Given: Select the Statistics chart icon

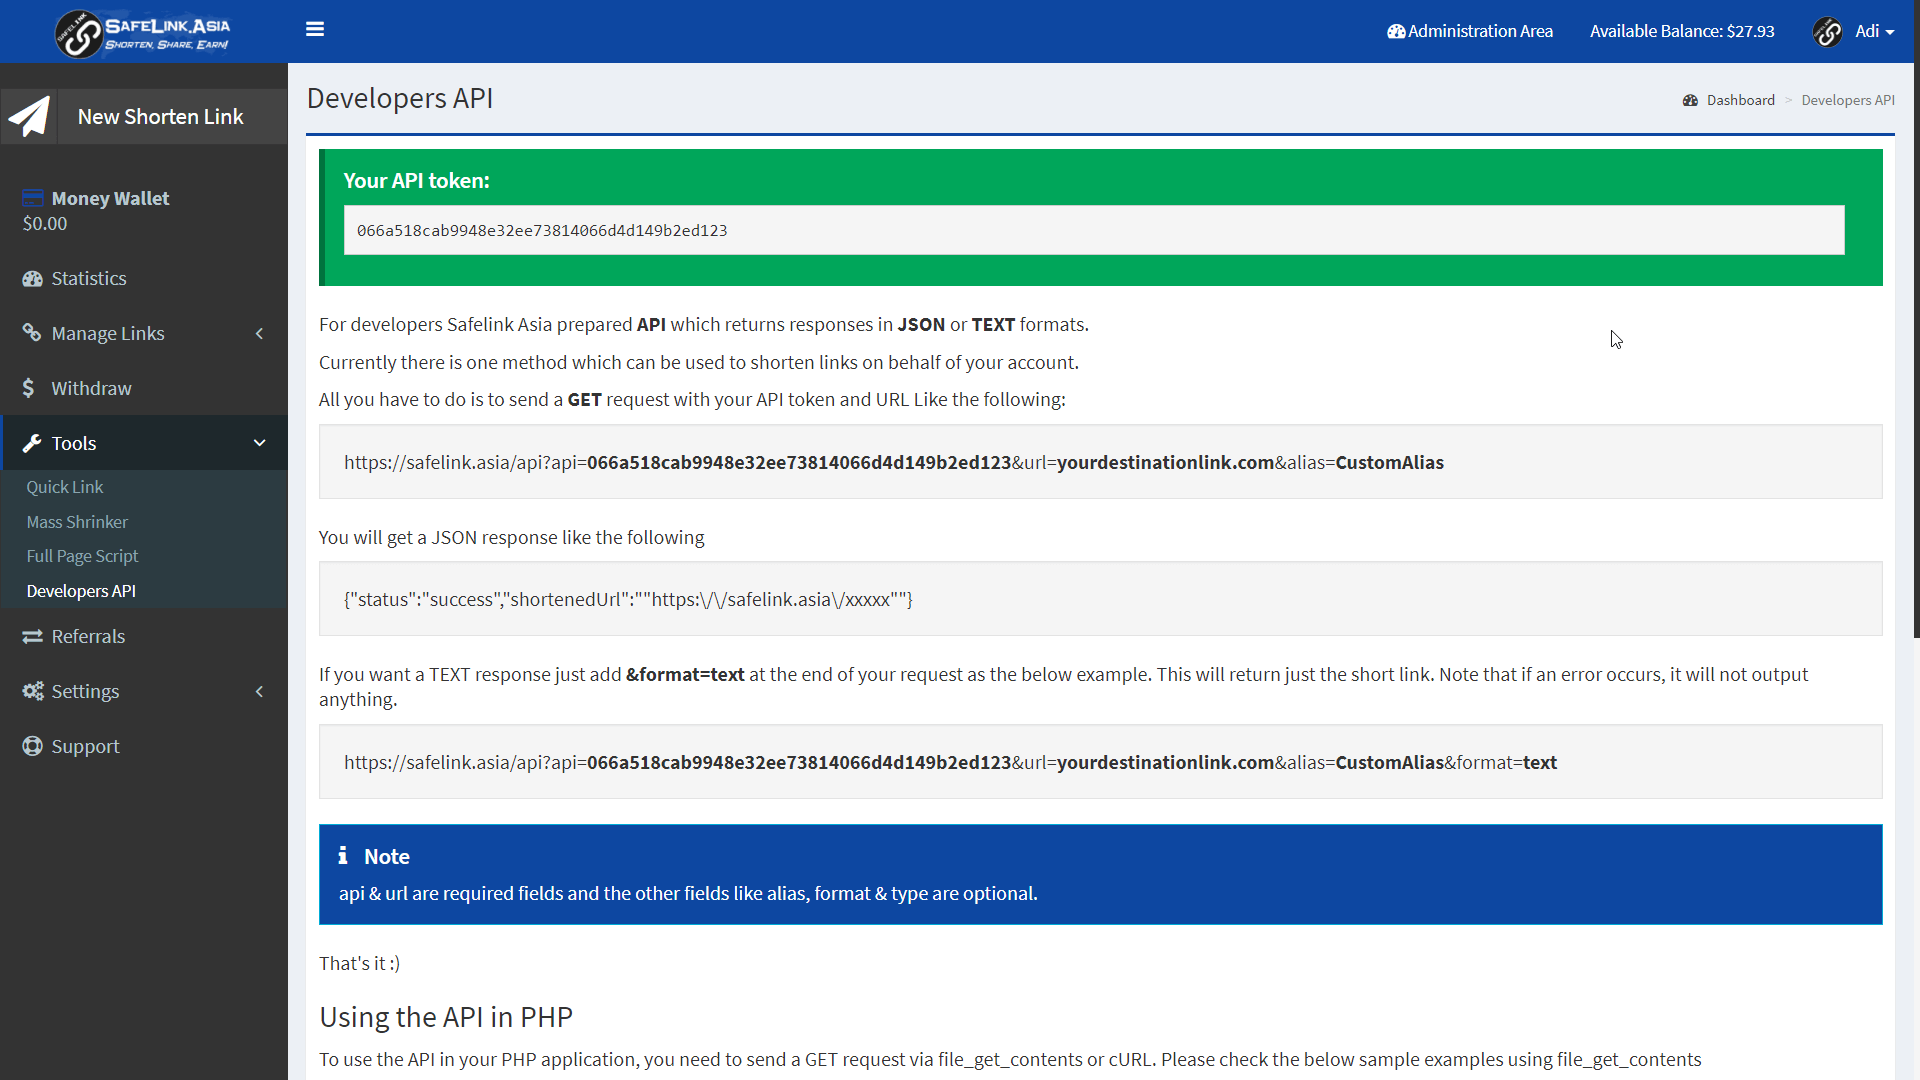Looking at the screenshot, I should (32, 278).
